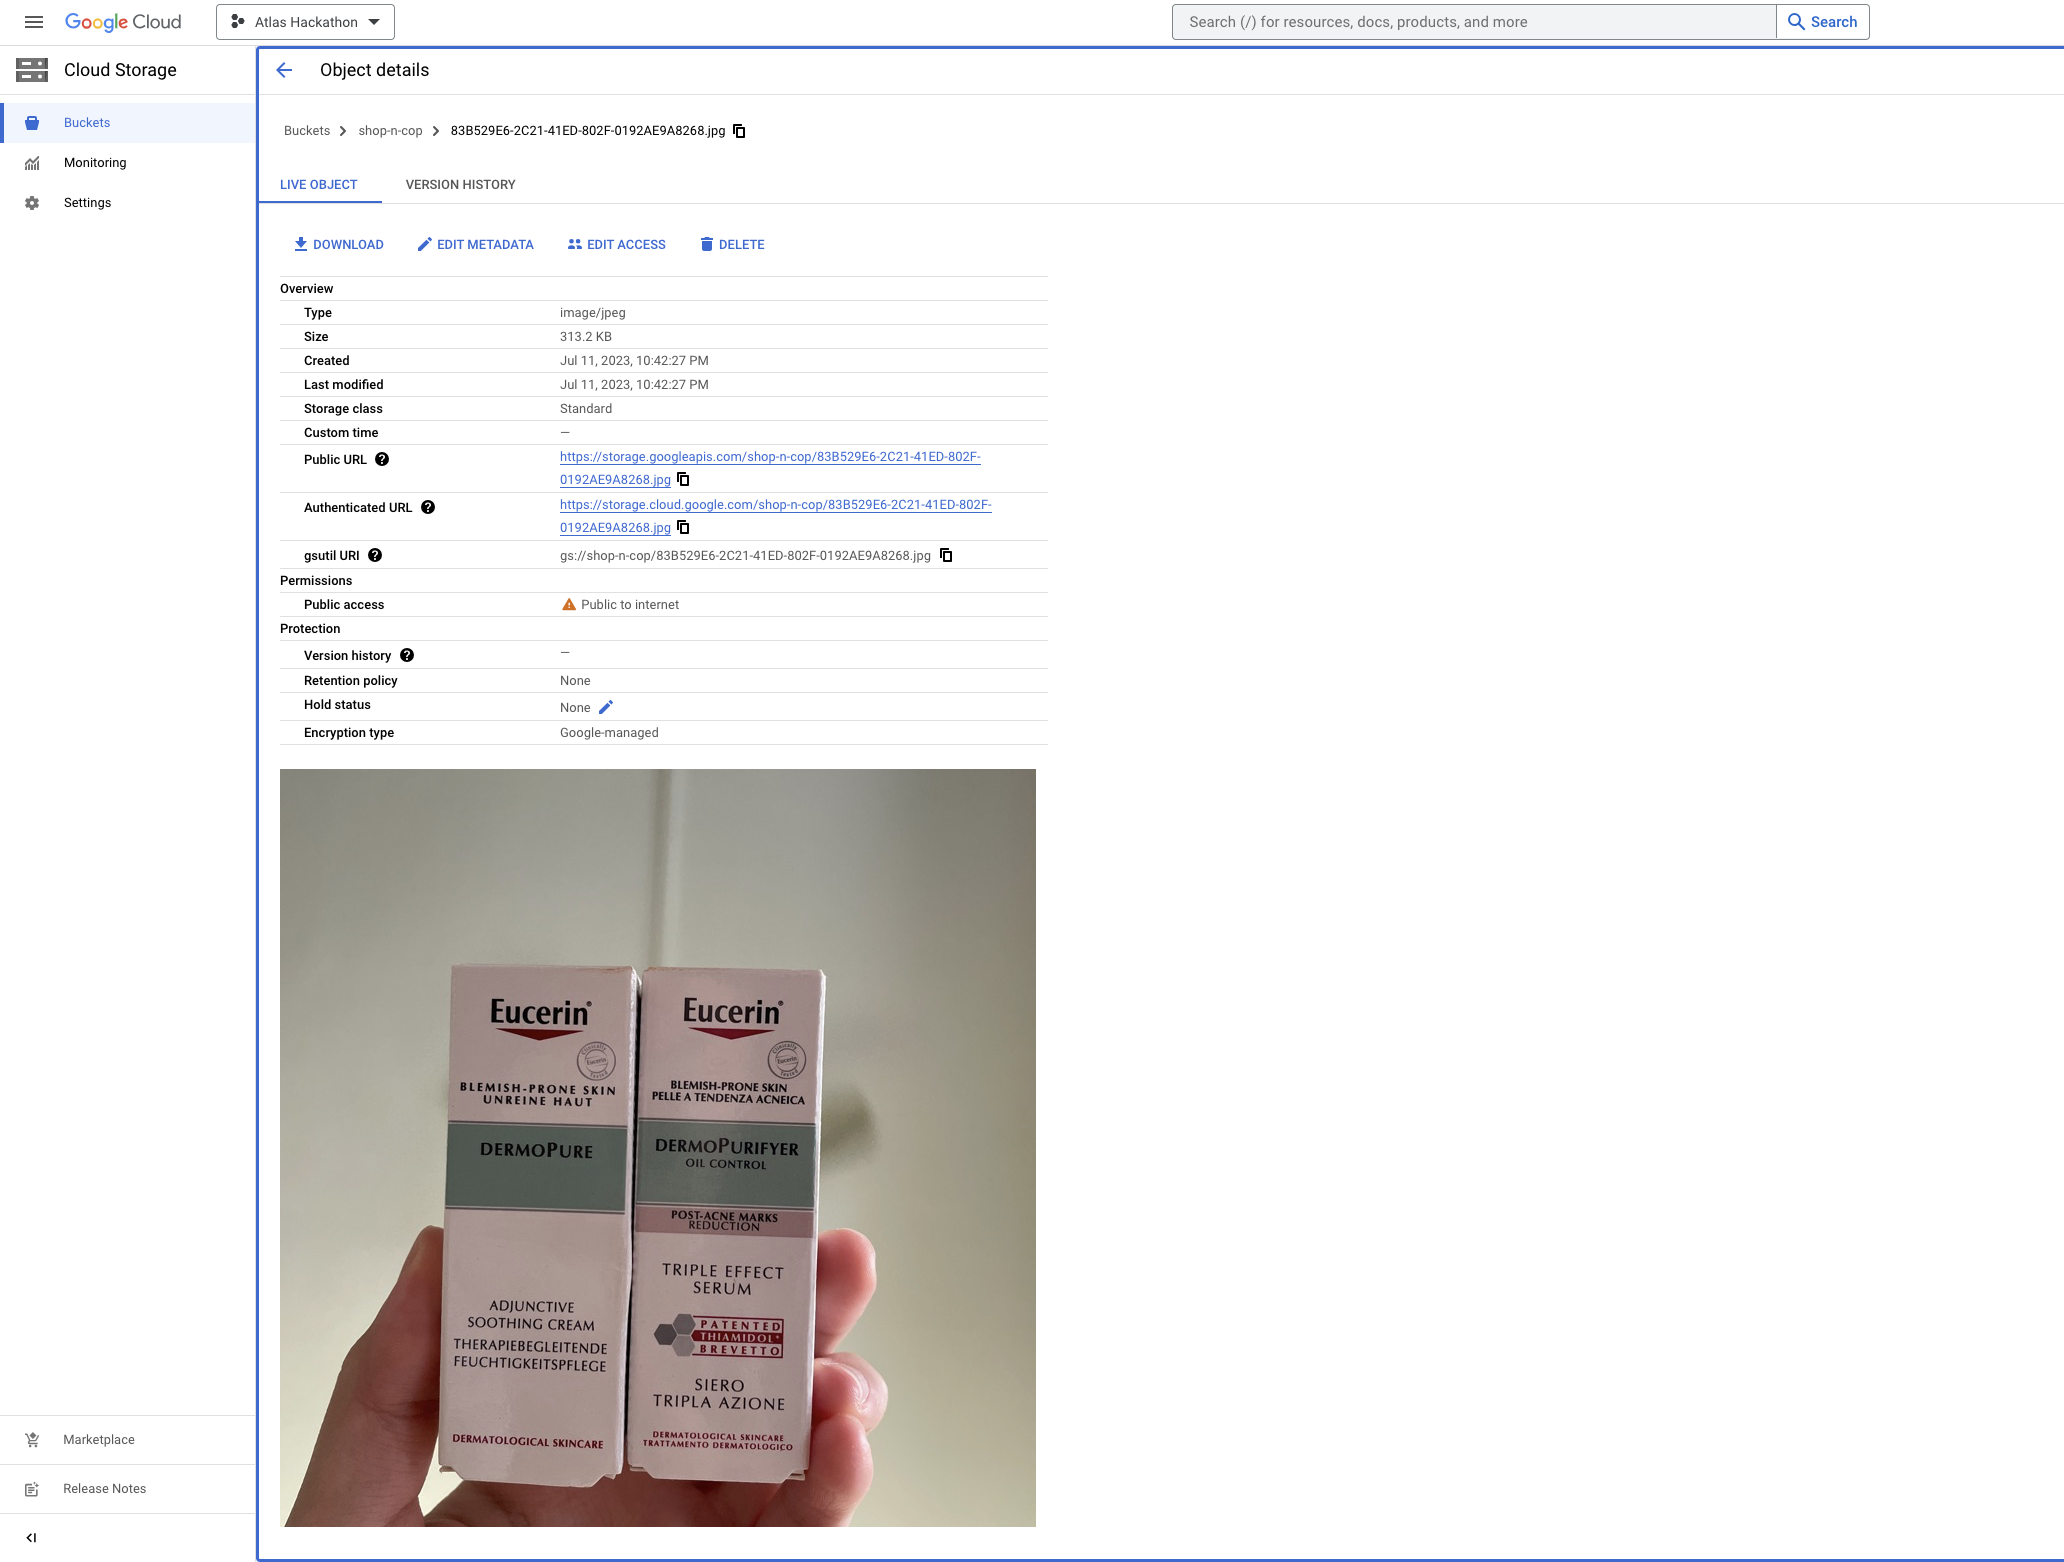
Task: Click Edit Metadata
Action: 475,245
